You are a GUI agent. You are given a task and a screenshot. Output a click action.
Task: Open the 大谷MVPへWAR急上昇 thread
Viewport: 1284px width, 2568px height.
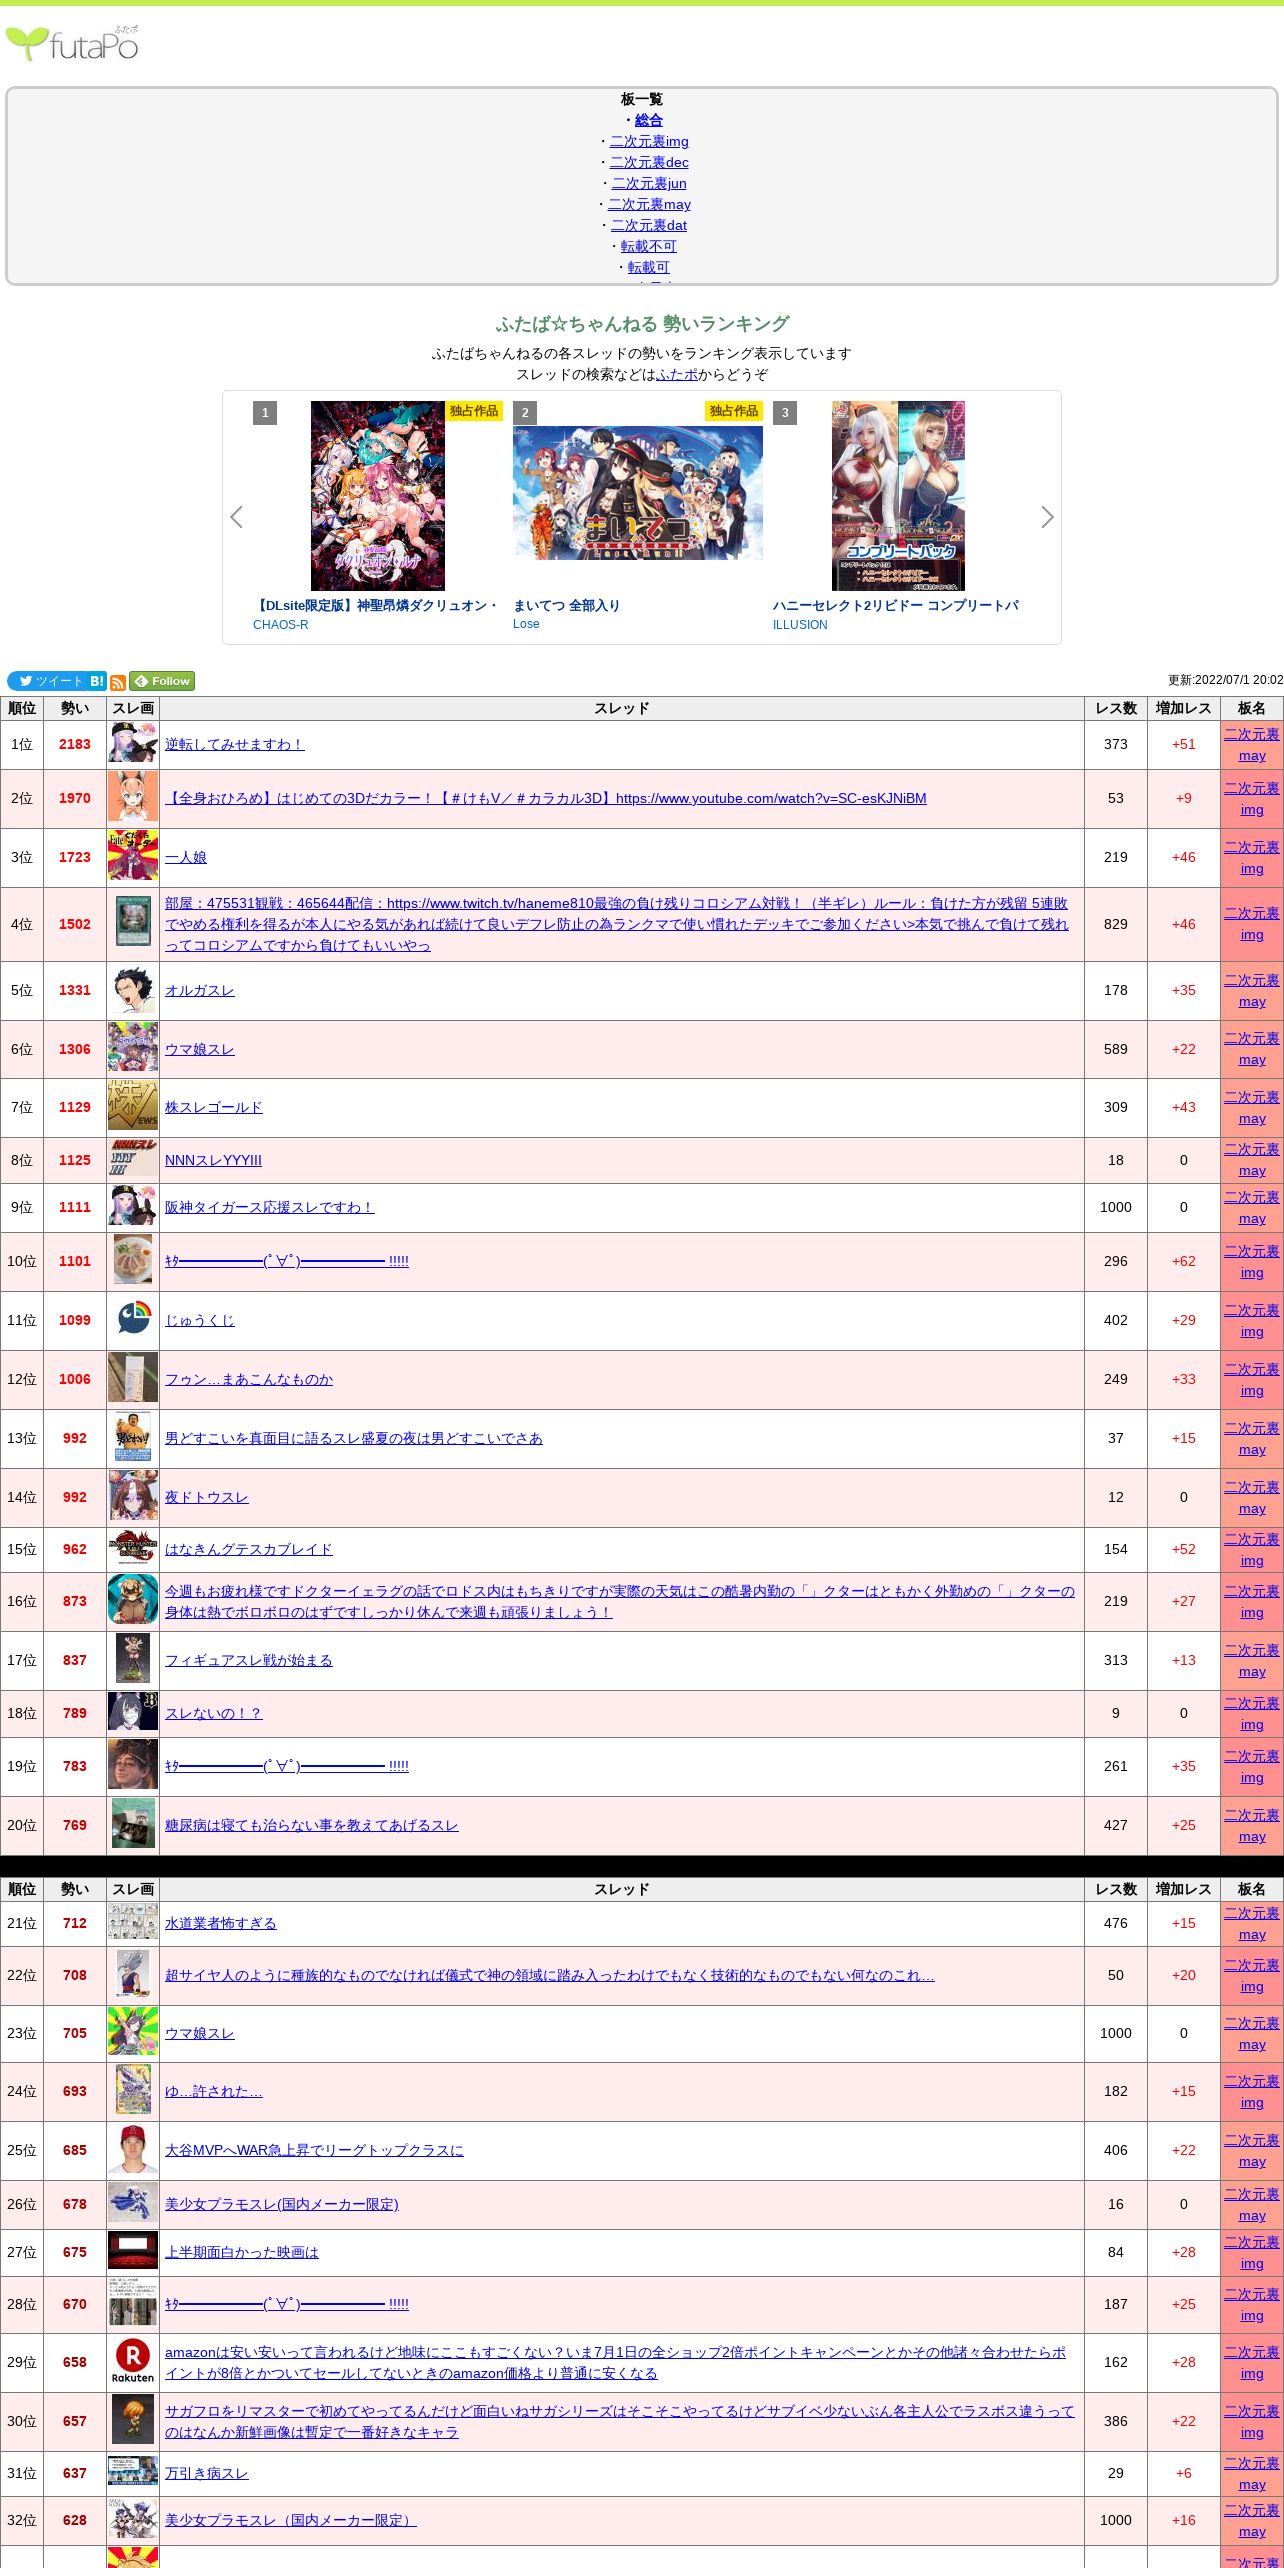[314, 2150]
